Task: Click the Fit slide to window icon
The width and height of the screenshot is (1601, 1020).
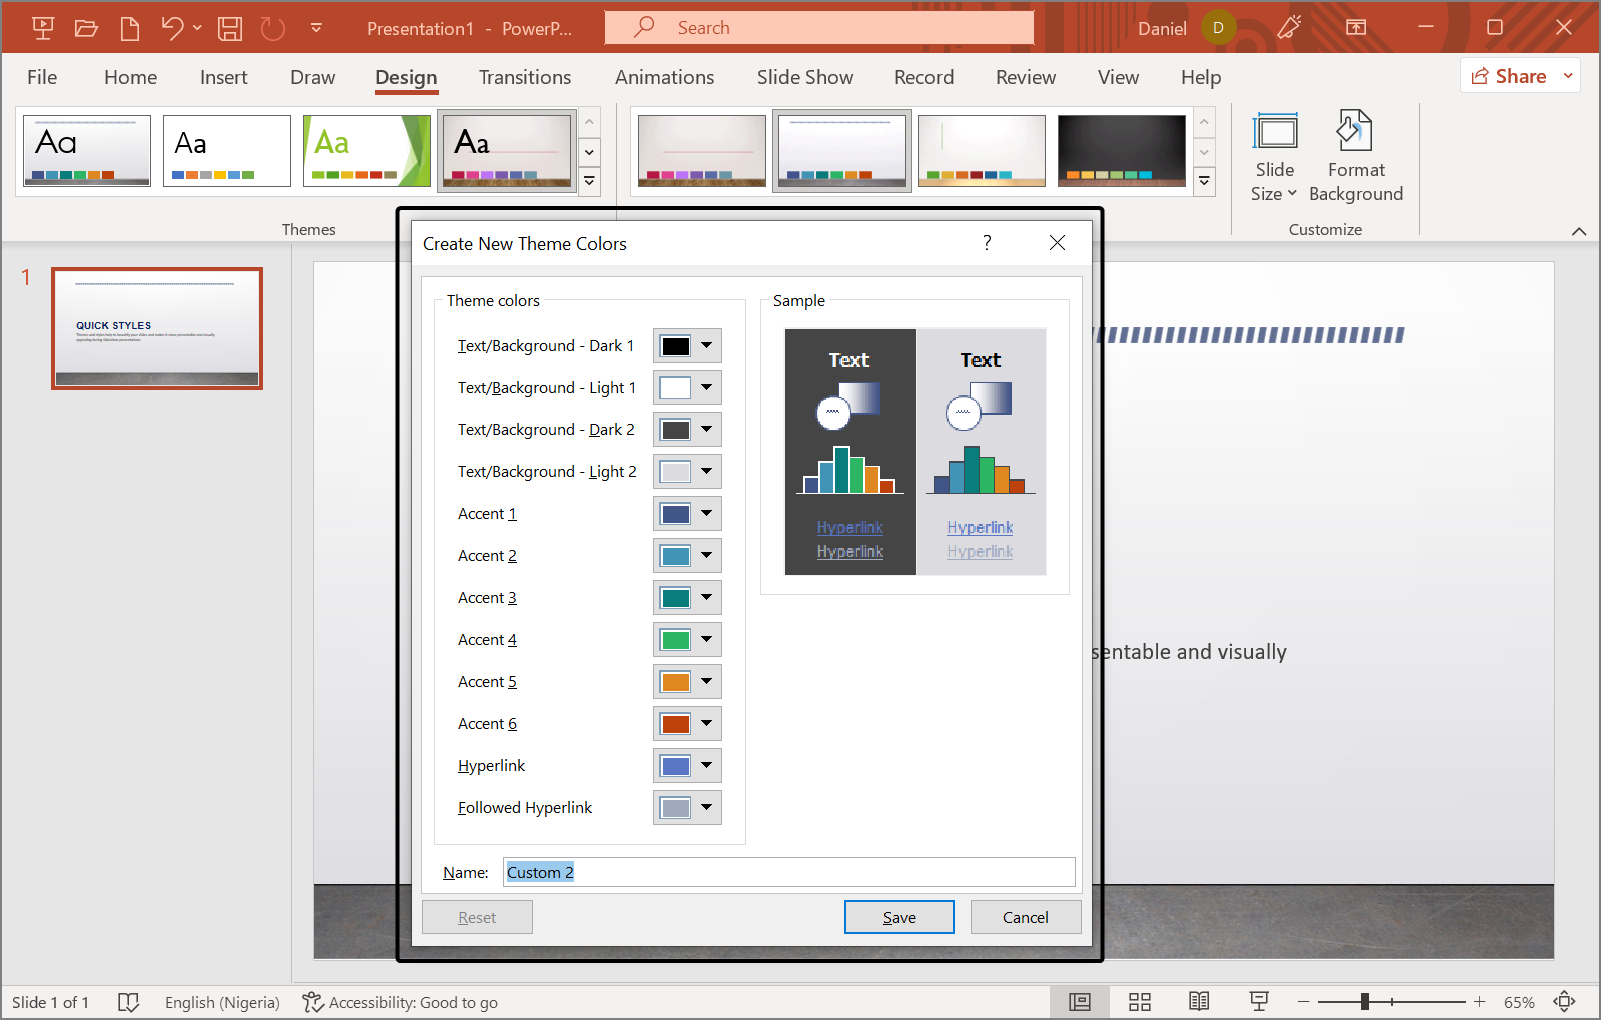Action: 1565,1002
